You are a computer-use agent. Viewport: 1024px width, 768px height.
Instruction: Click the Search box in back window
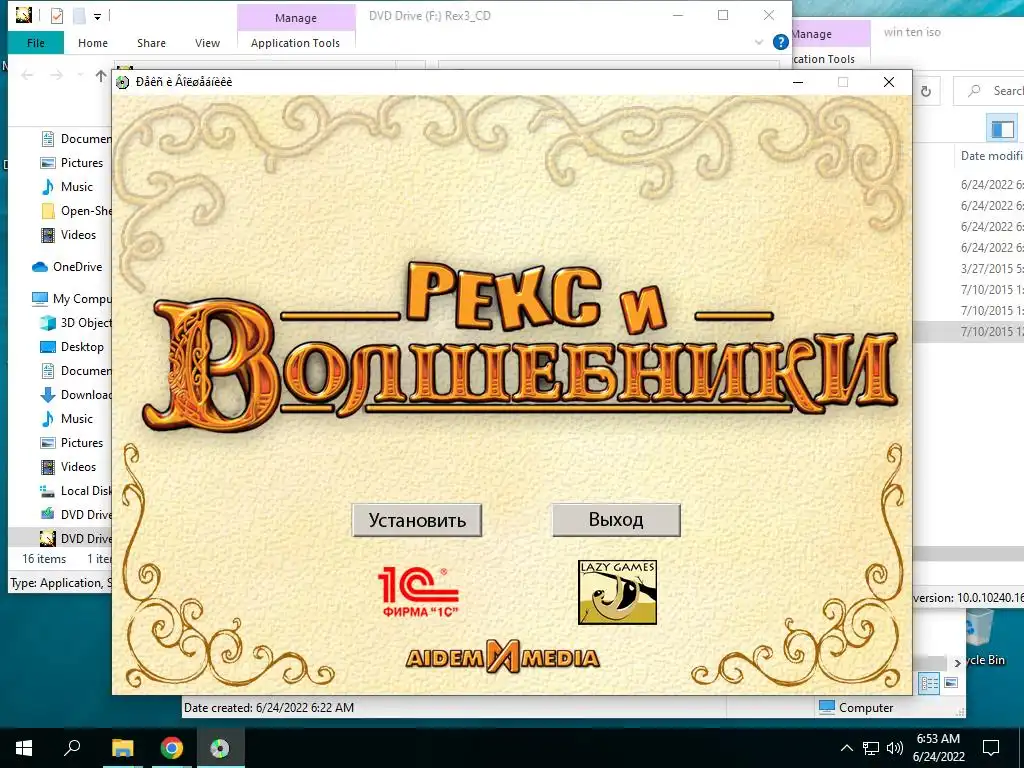[x=989, y=91]
